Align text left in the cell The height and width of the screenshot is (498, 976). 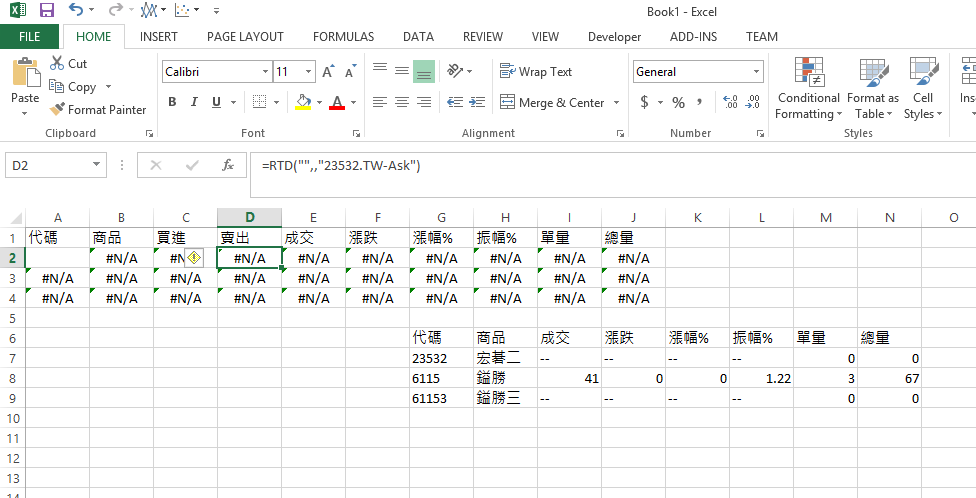click(x=380, y=102)
